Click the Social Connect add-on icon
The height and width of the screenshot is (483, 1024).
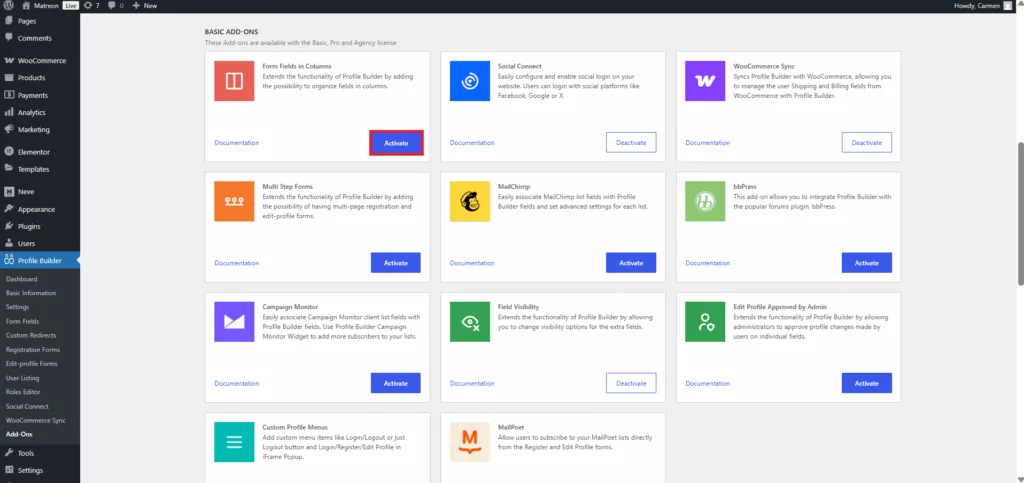point(470,81)
